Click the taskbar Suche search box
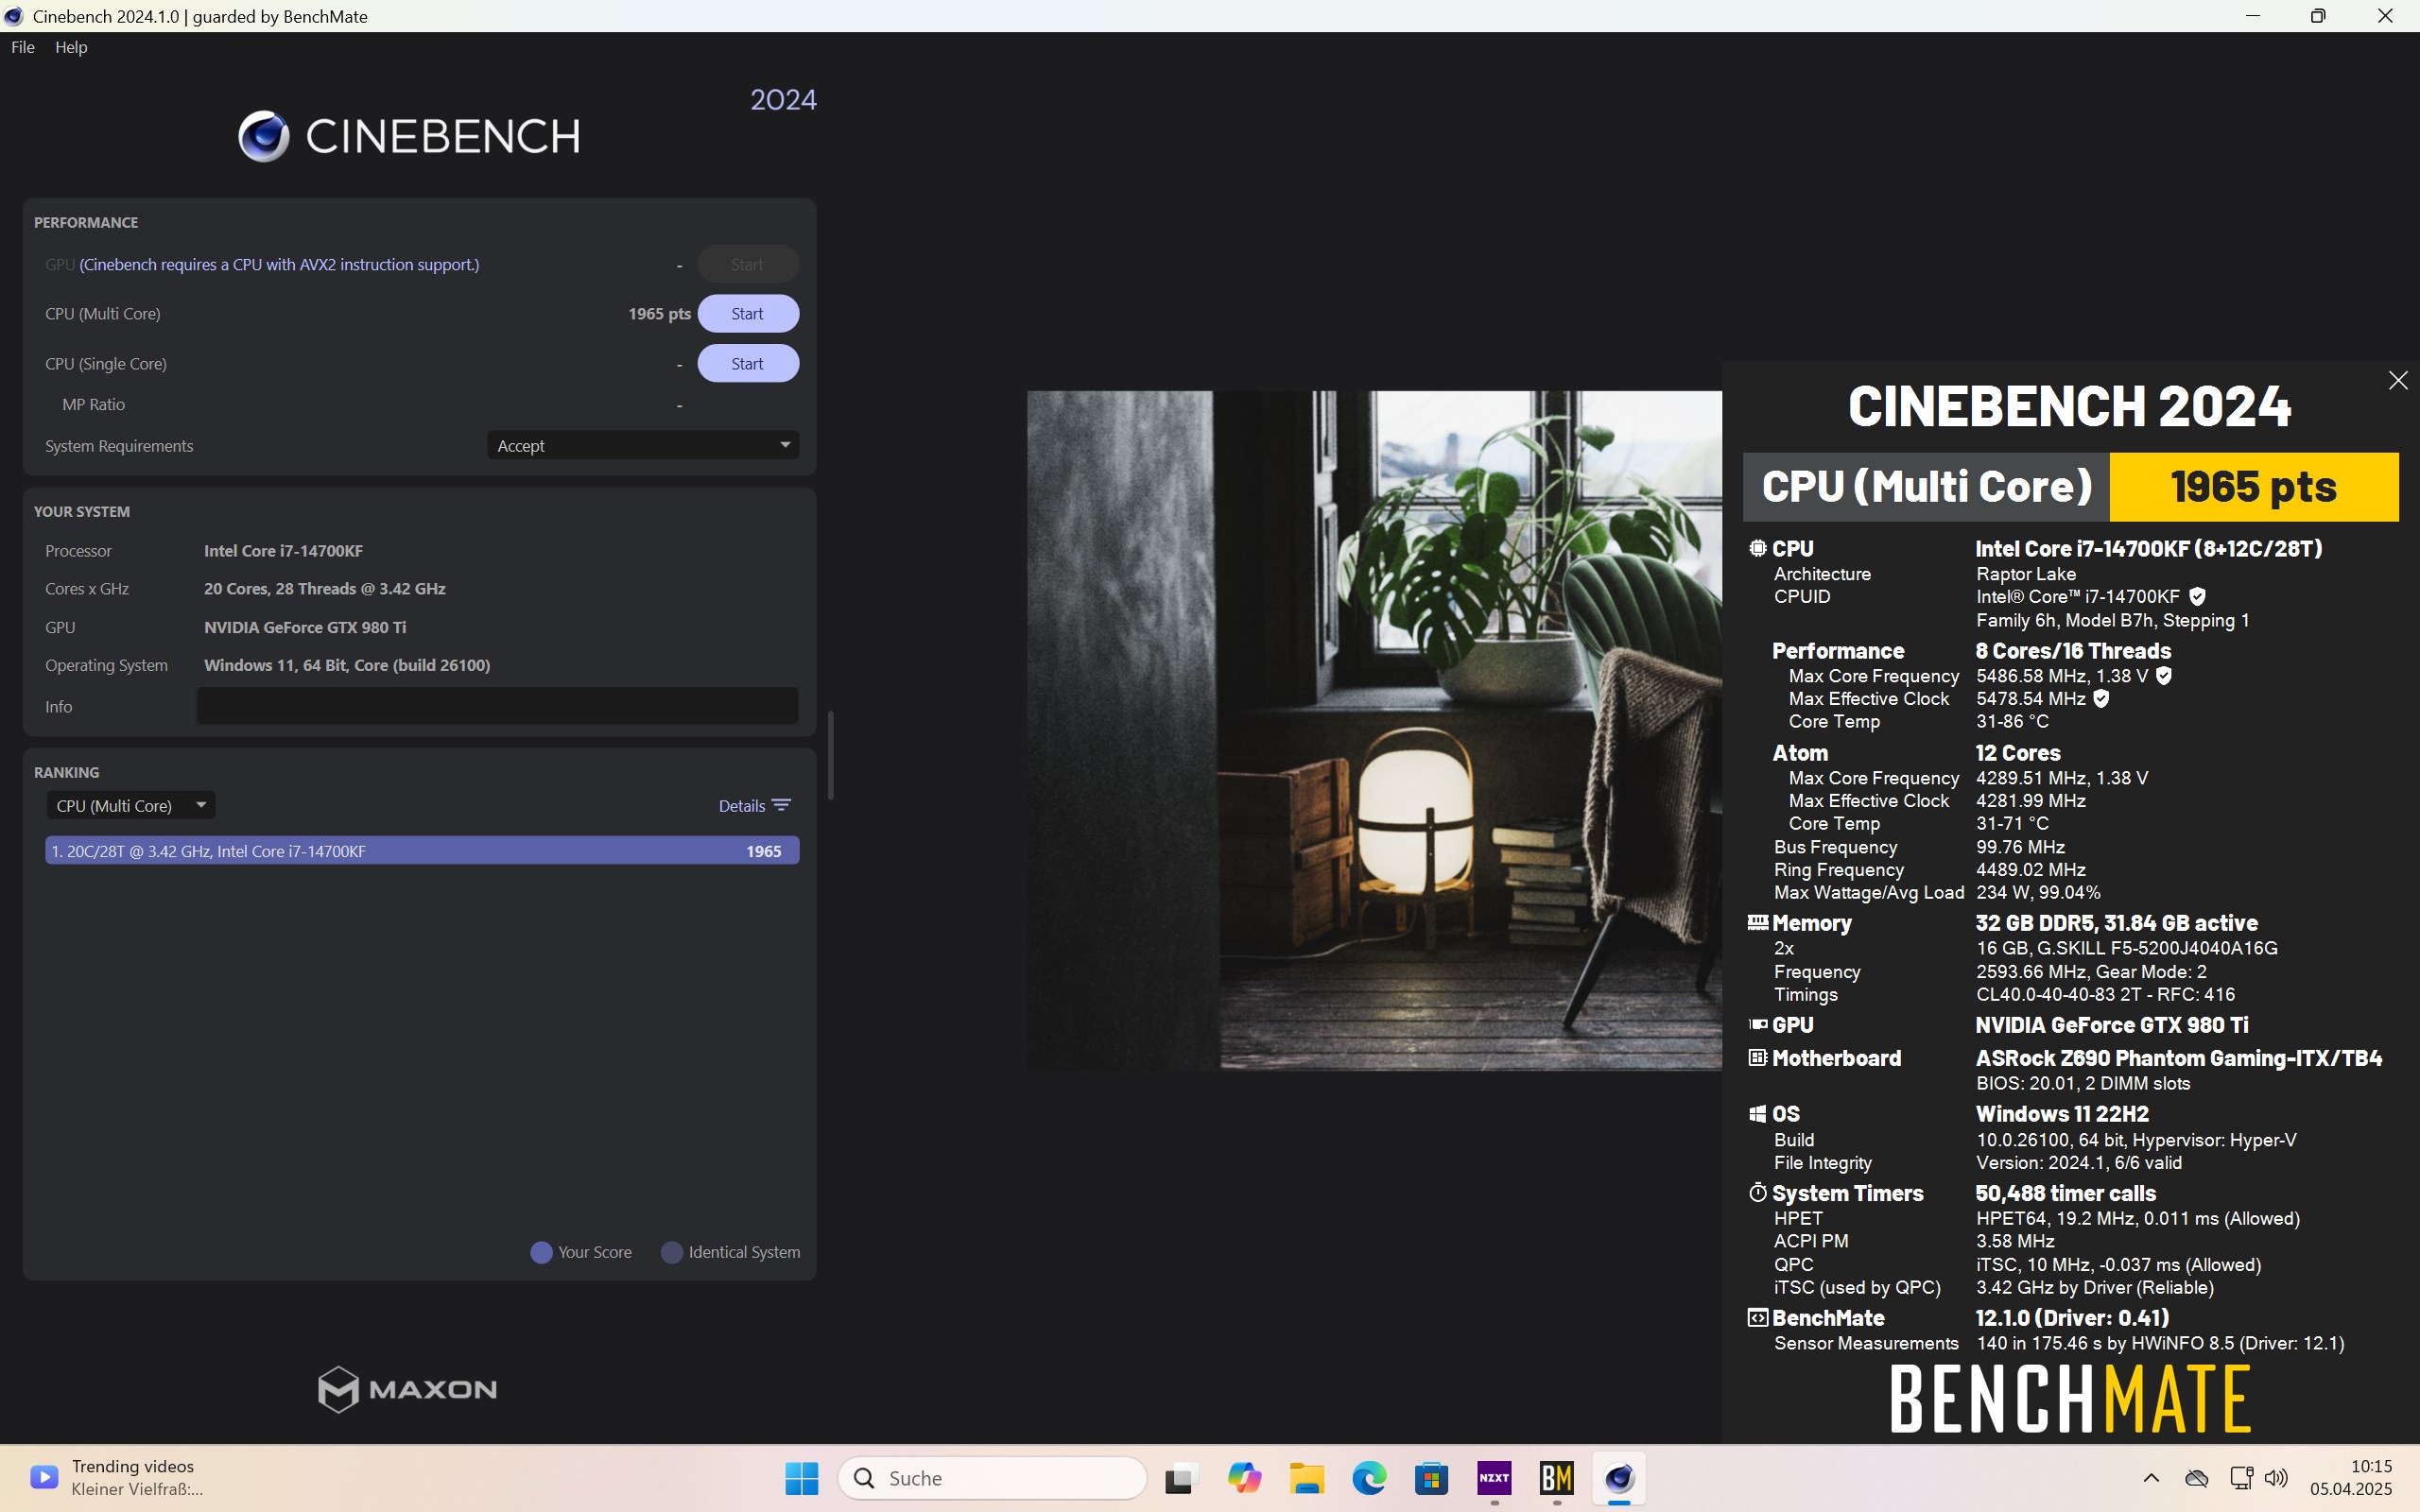The image size is (2420, 1512). 992,1478
